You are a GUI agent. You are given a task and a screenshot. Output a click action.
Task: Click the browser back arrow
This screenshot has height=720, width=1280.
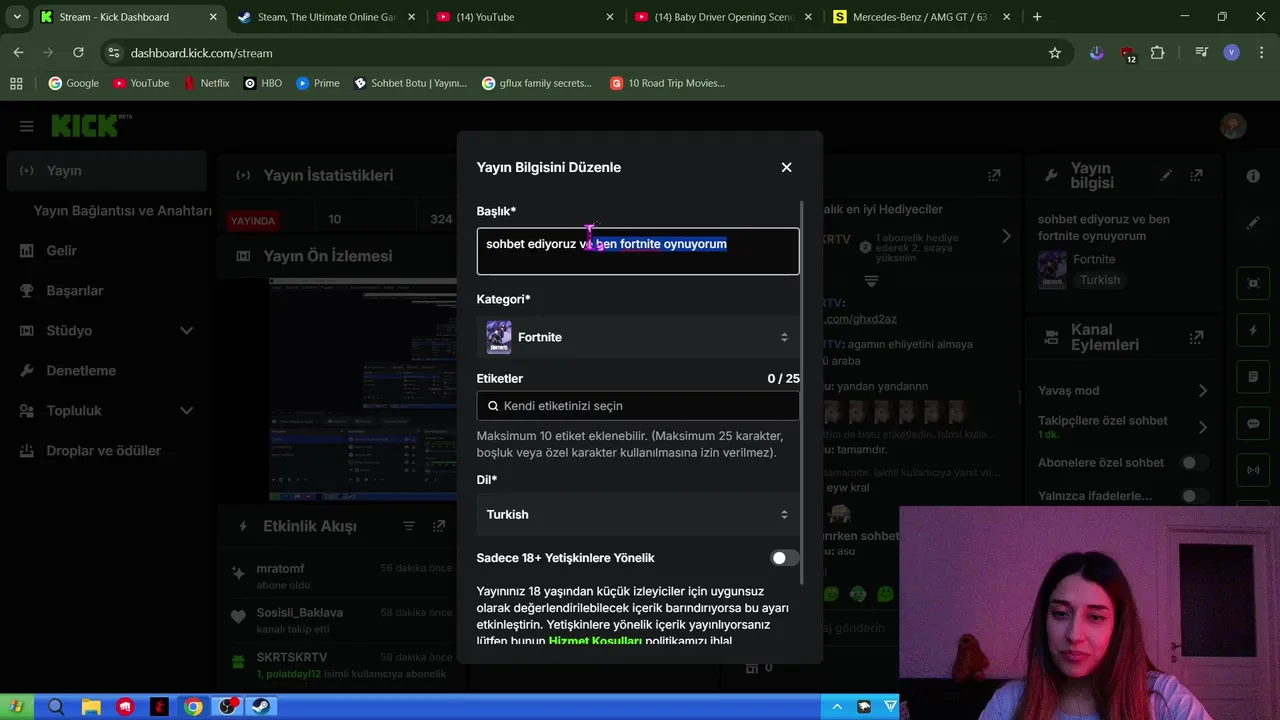coord(18,53)
